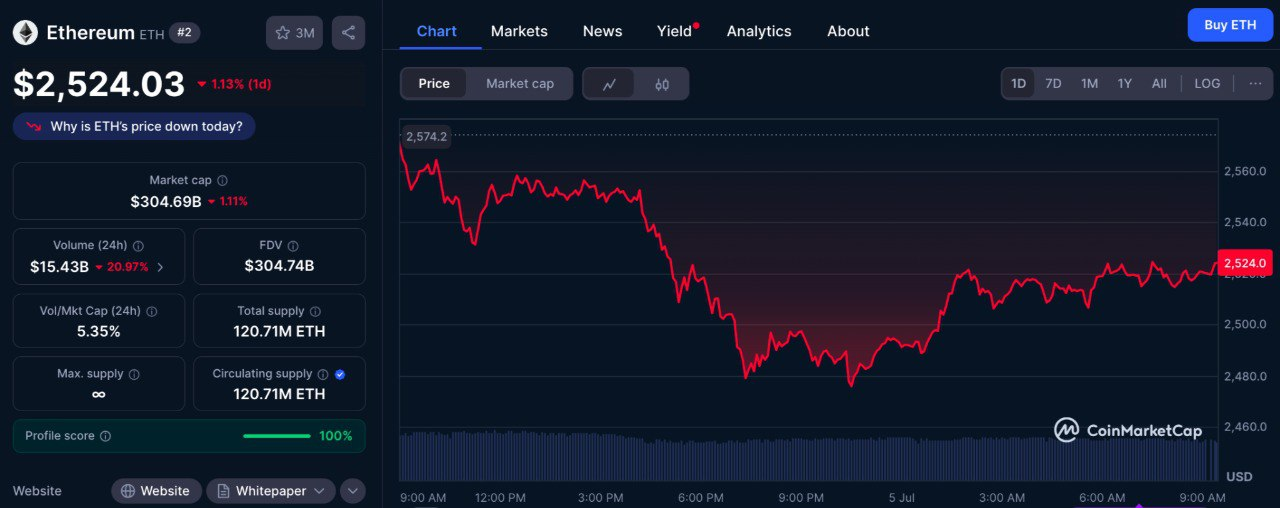Select Price chart mode
This screenshot has height=508, width=1280.
pos(434,84)
